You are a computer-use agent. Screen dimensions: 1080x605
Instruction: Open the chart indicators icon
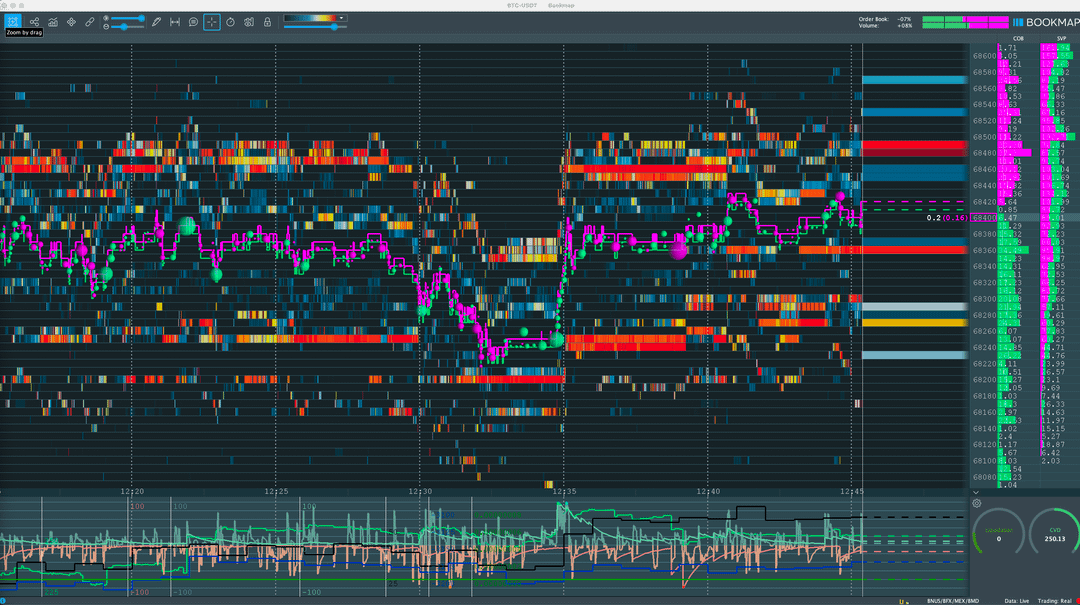pos(52,21)
